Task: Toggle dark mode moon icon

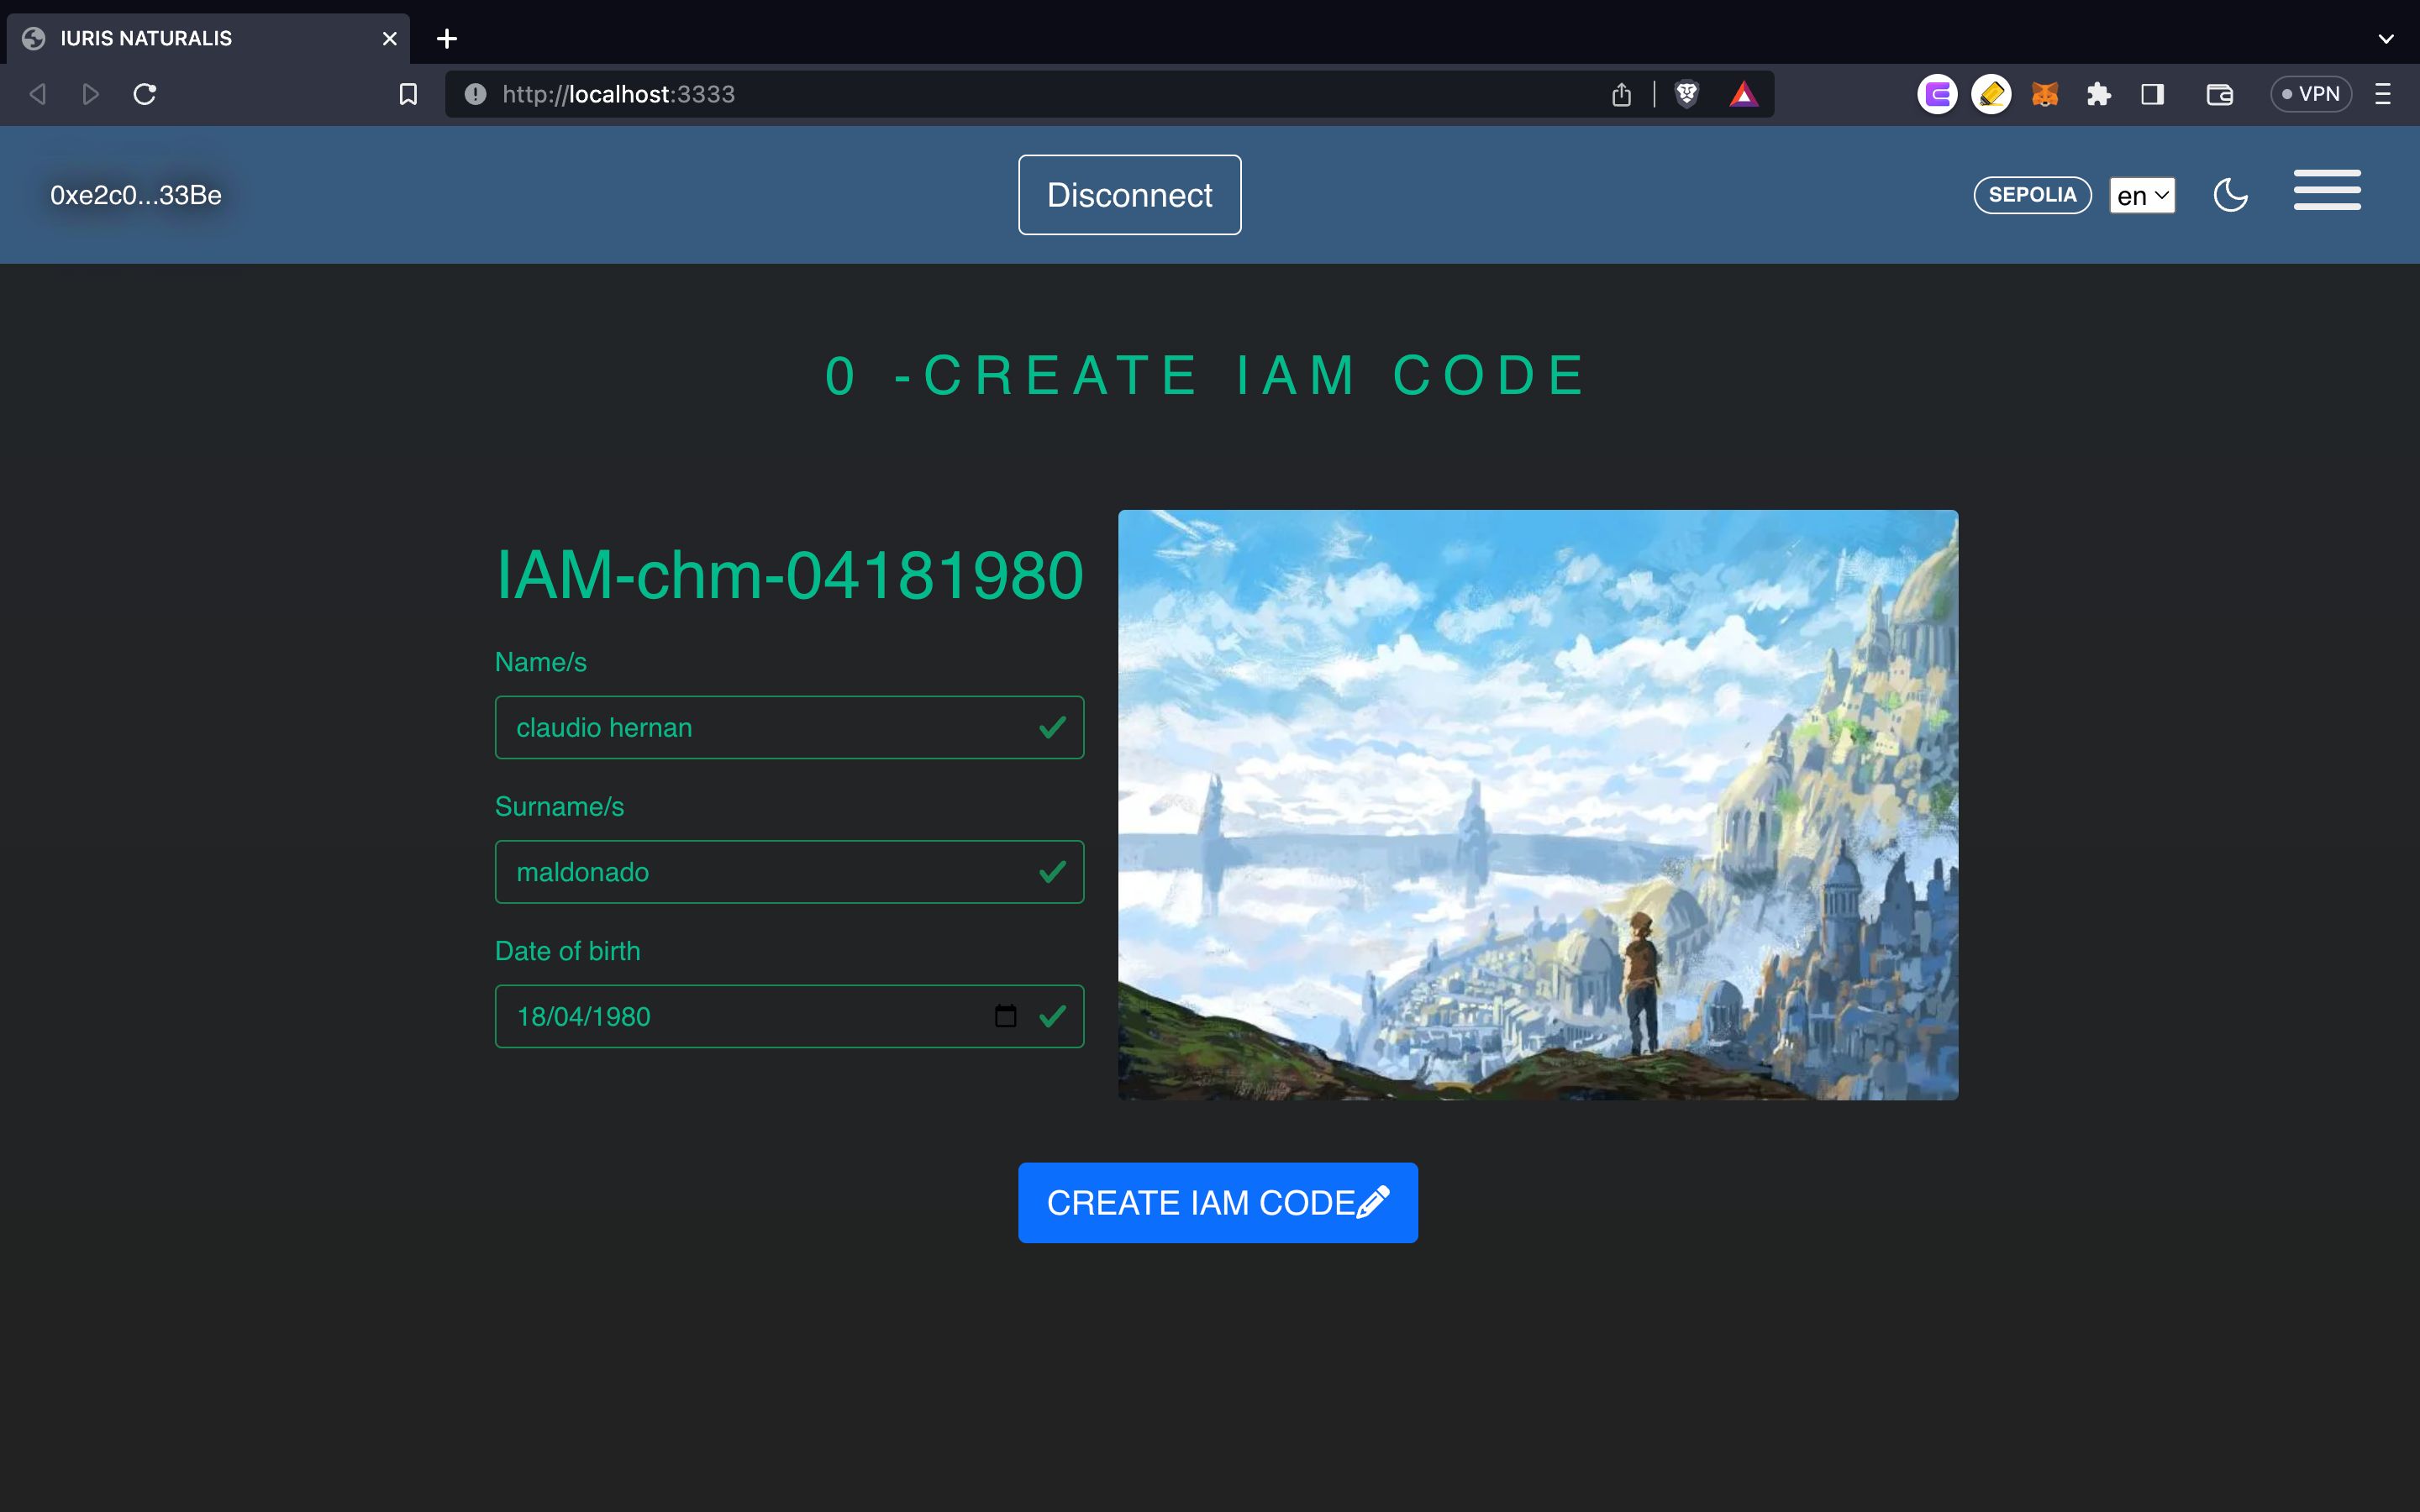Action: 2230,195
